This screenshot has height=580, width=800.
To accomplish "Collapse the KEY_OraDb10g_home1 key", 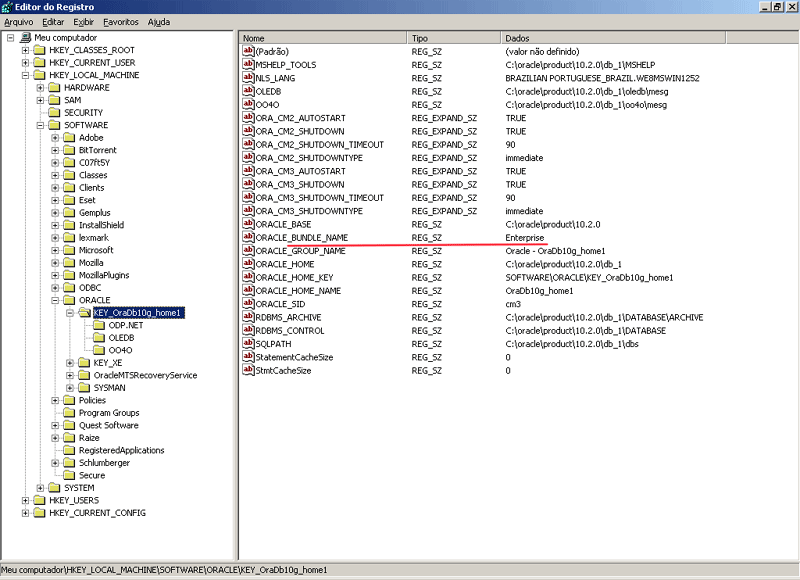I will tap(70, 313).
